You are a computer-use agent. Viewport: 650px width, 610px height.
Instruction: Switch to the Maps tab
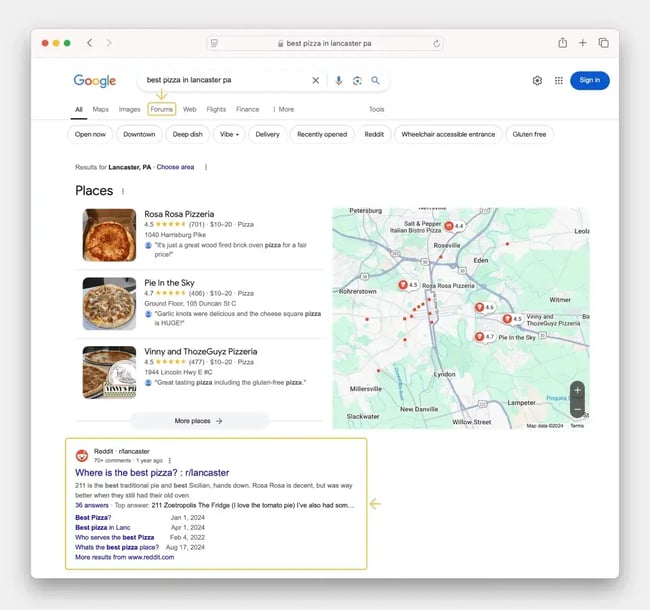point(100,109)
